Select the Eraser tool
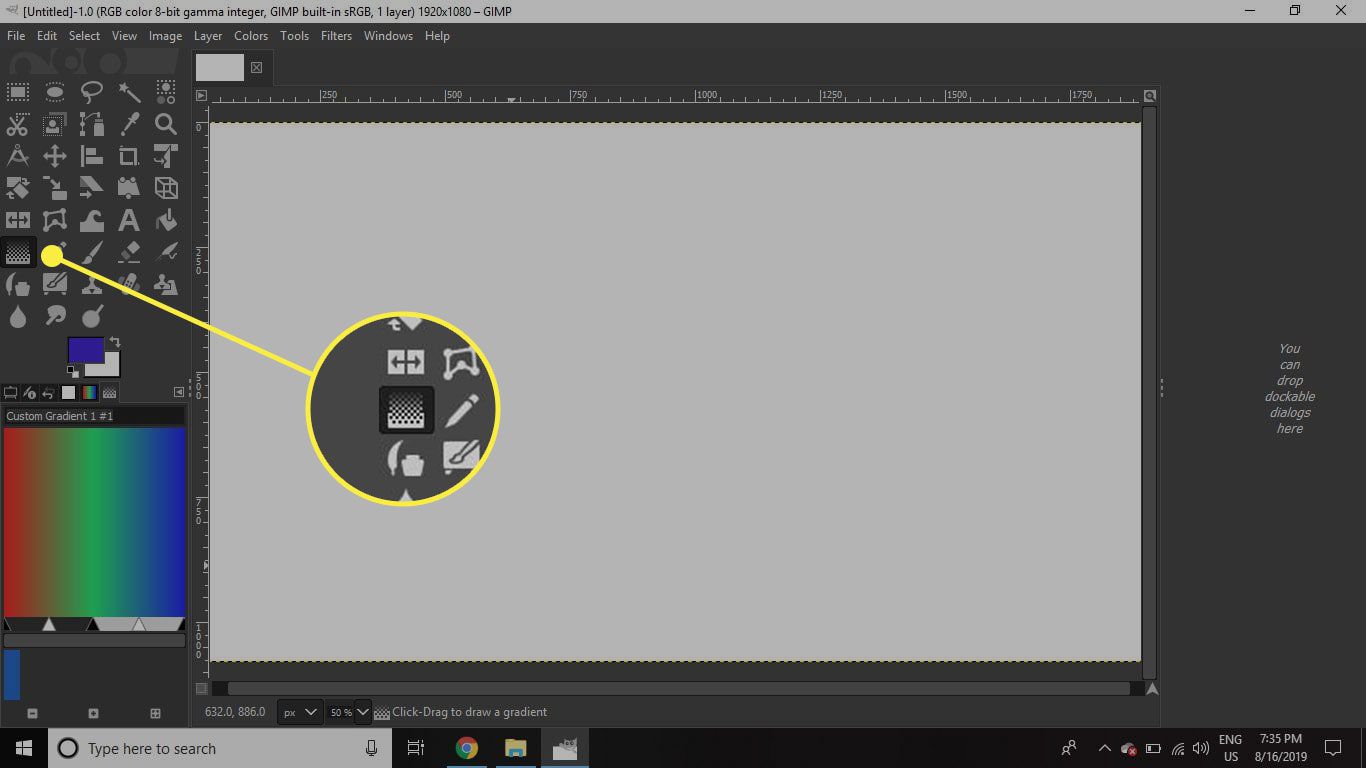The height and width of the screenshot is (768, 1366). 129,253
